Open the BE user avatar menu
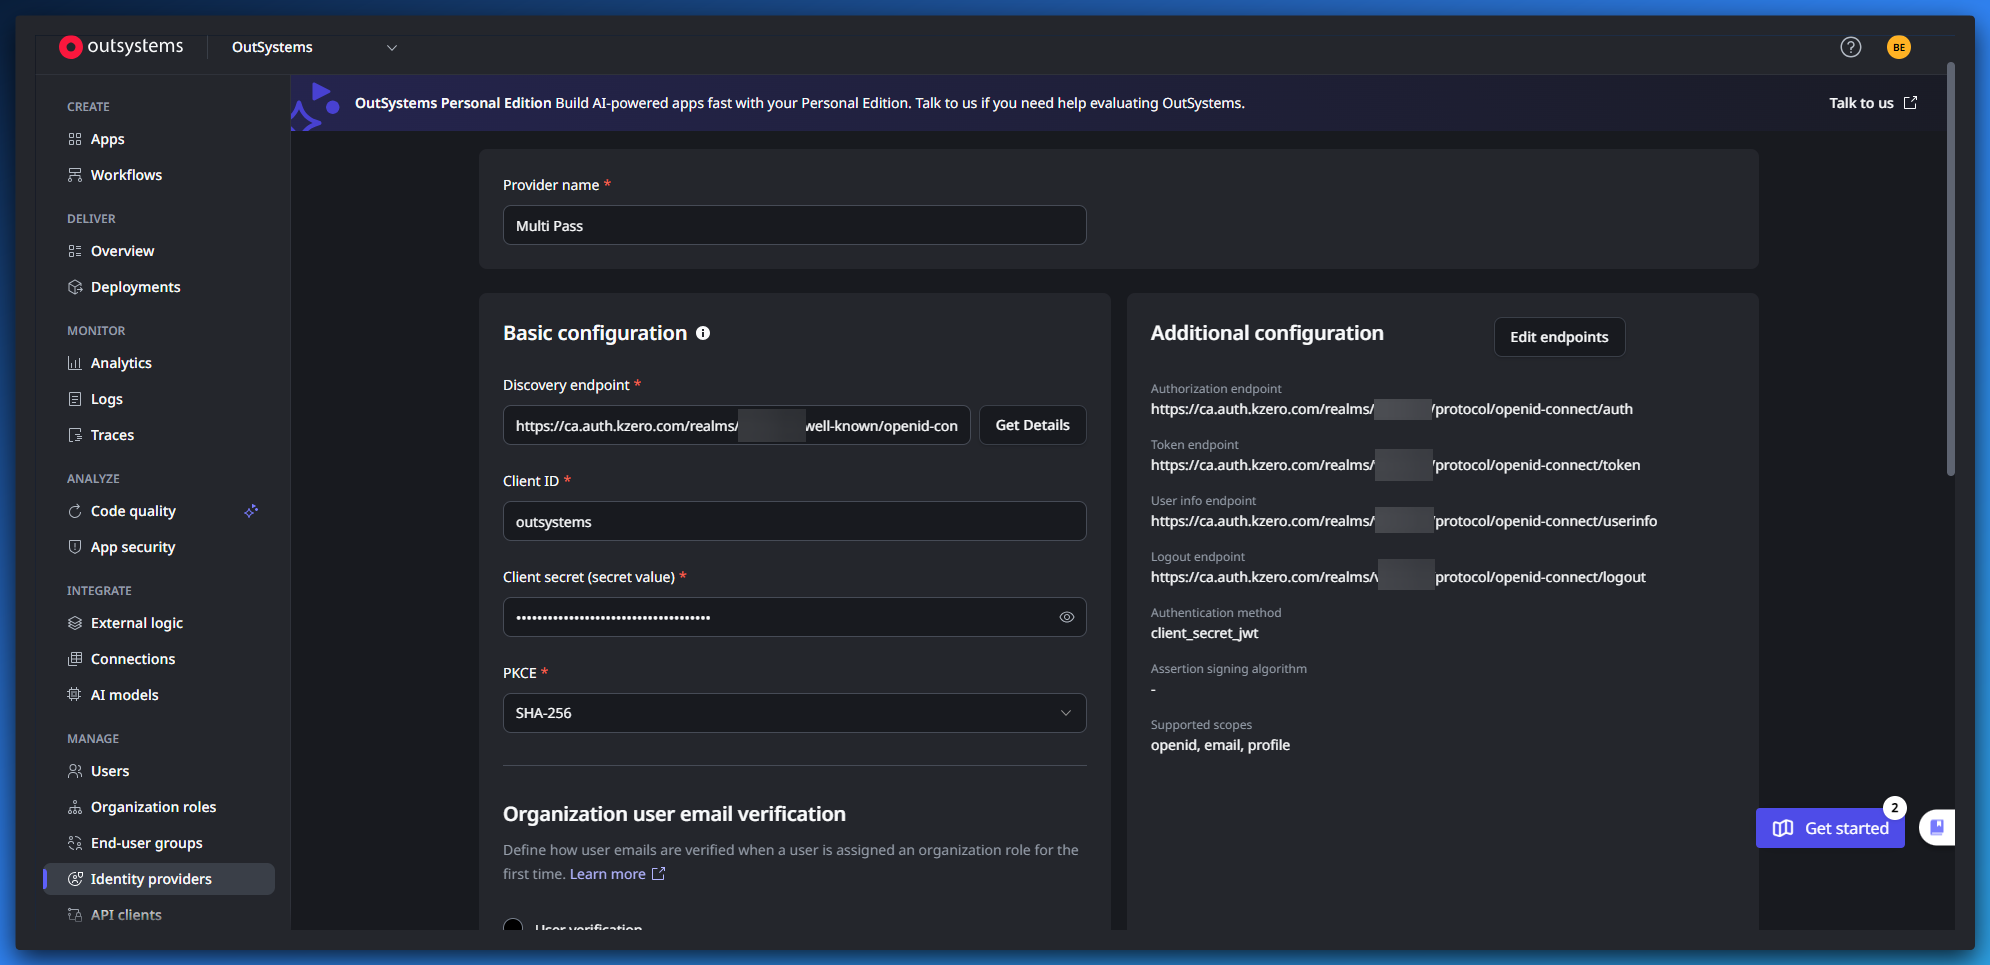Image resolution: width=1990 pixels, height=965 pixels. (1898, 47)
